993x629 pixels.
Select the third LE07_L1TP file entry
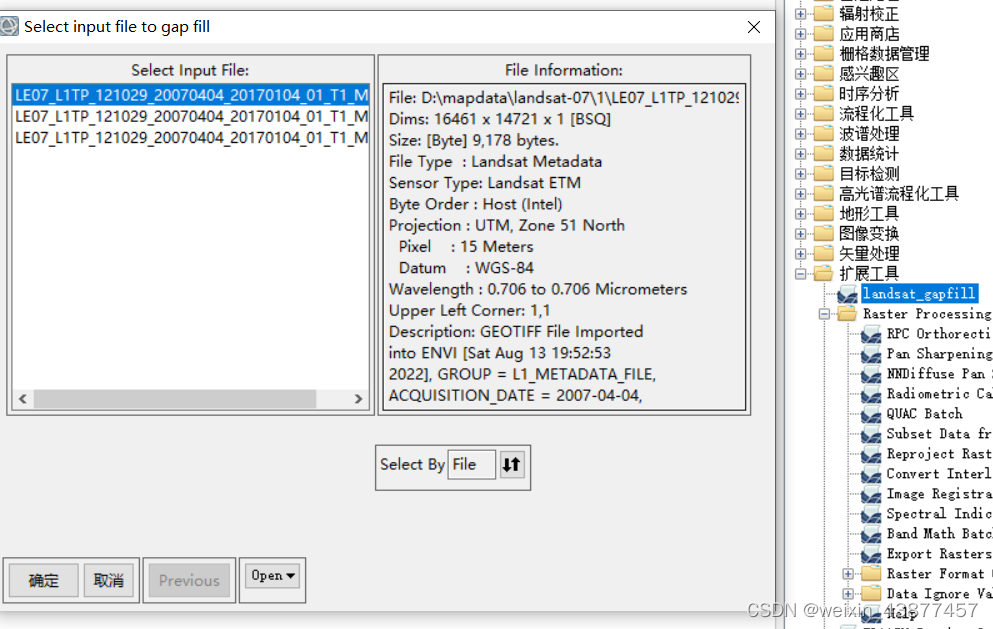tap(191, 137)
